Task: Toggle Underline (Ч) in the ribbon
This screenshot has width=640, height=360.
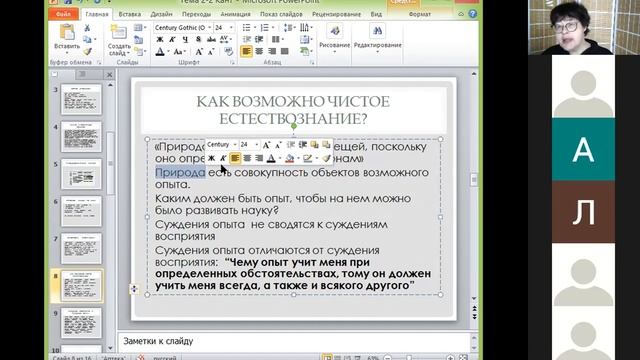Action: point(185,40)
